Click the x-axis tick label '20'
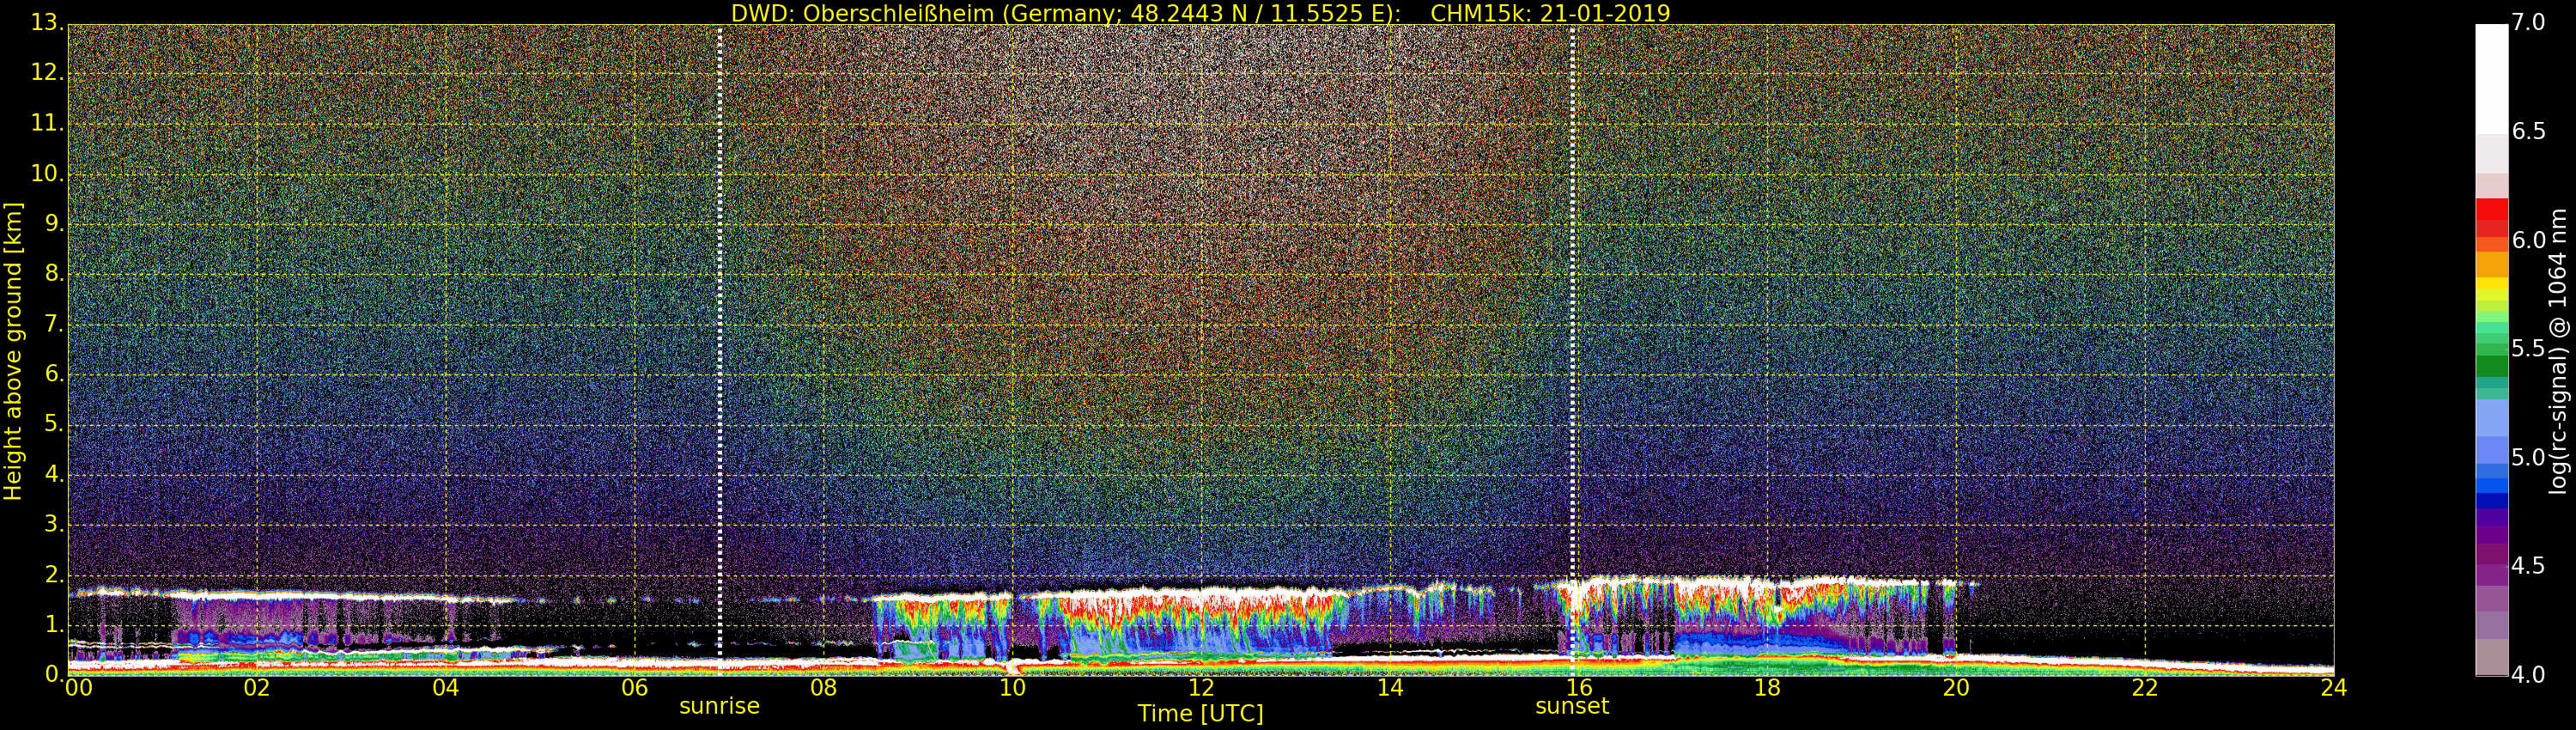This screenshot has height=730, width=2576. (1956, 688)
